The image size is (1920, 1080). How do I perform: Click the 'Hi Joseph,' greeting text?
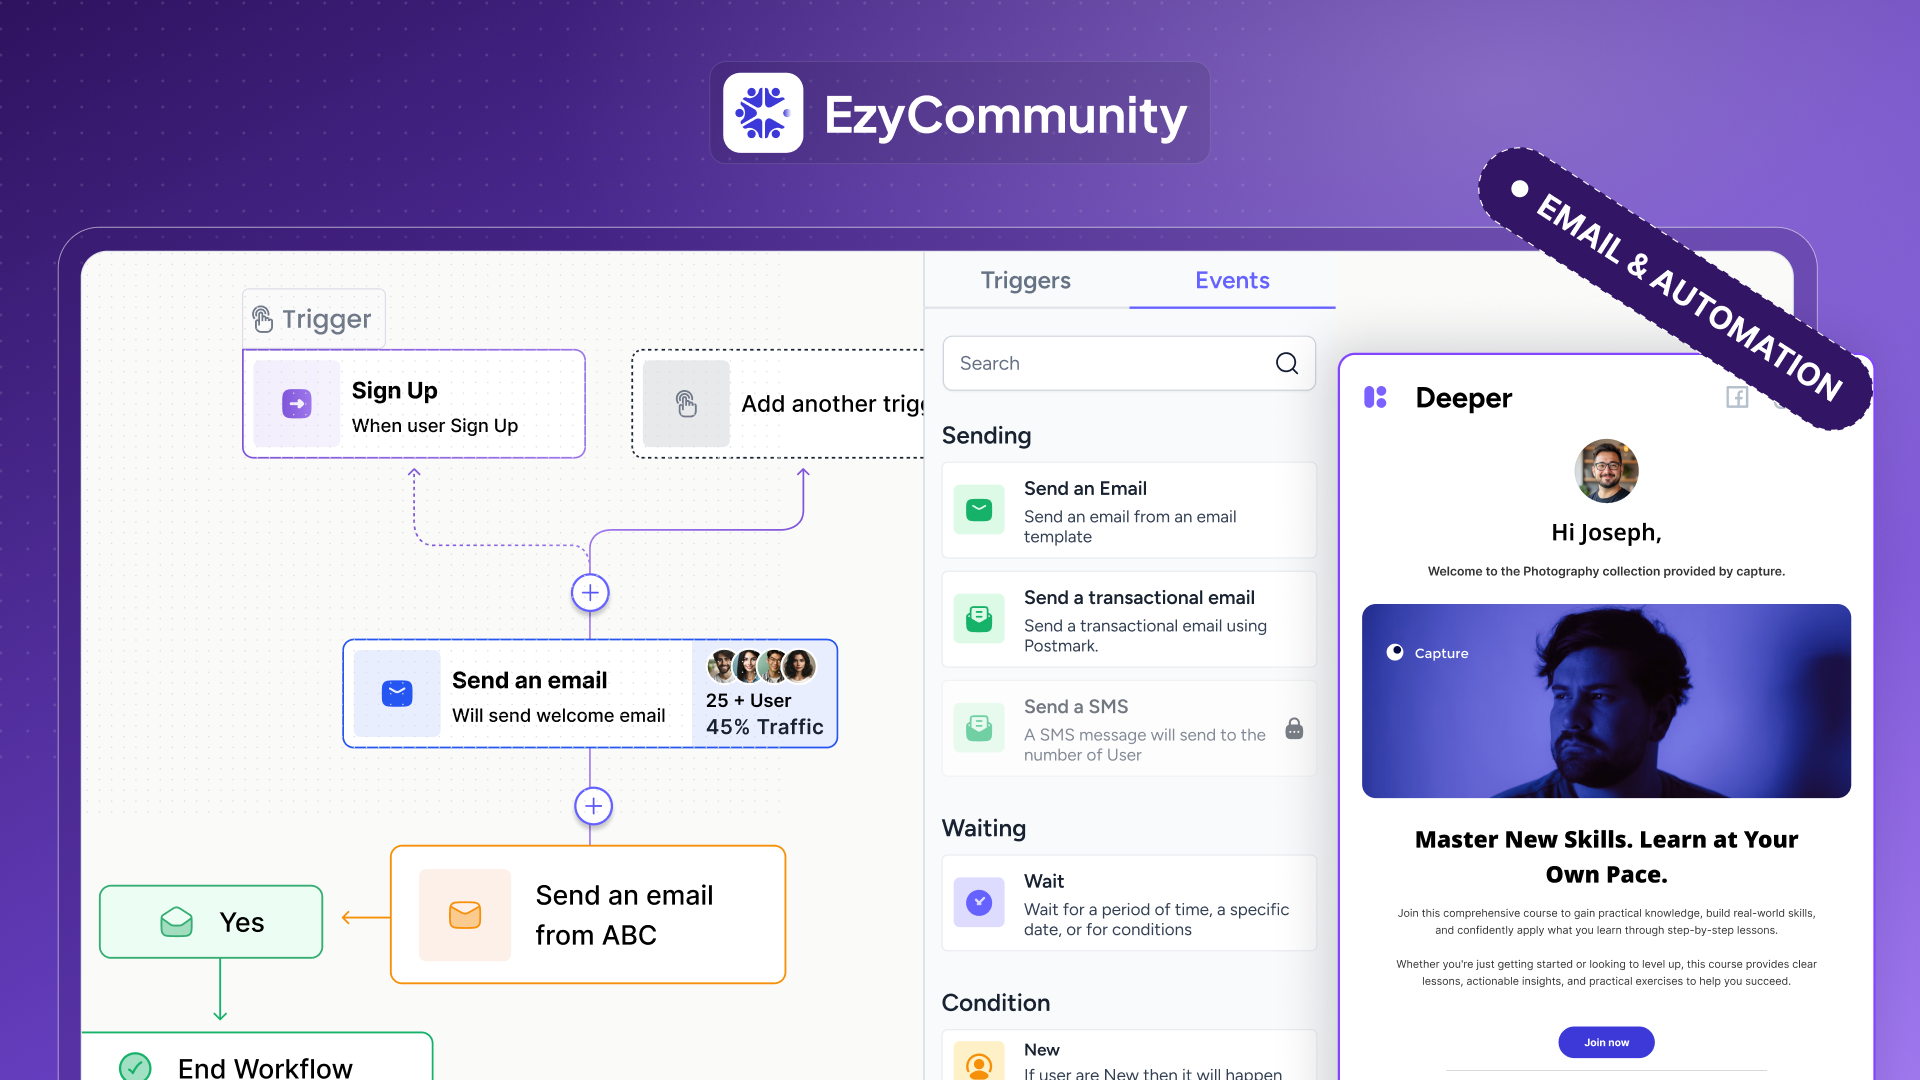[1606, 533]
